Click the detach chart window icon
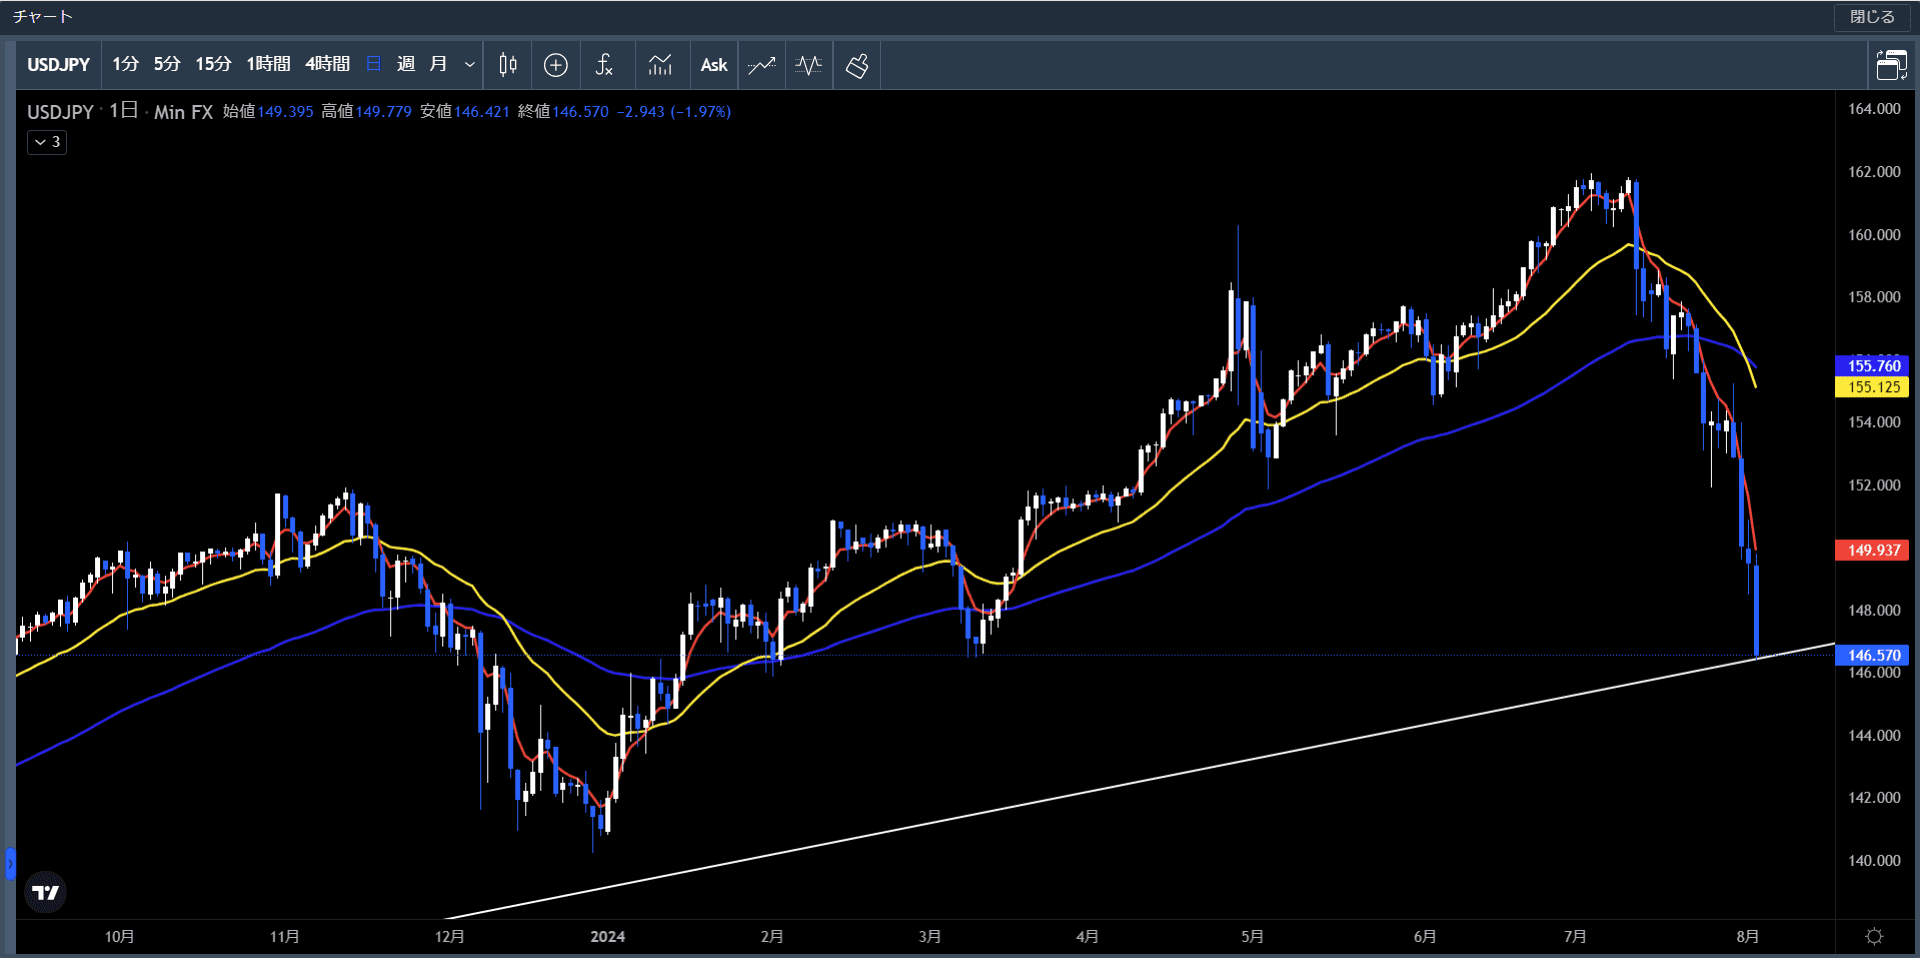Viewport: 1920px width, 958px height. click(x=1891, y=65)
